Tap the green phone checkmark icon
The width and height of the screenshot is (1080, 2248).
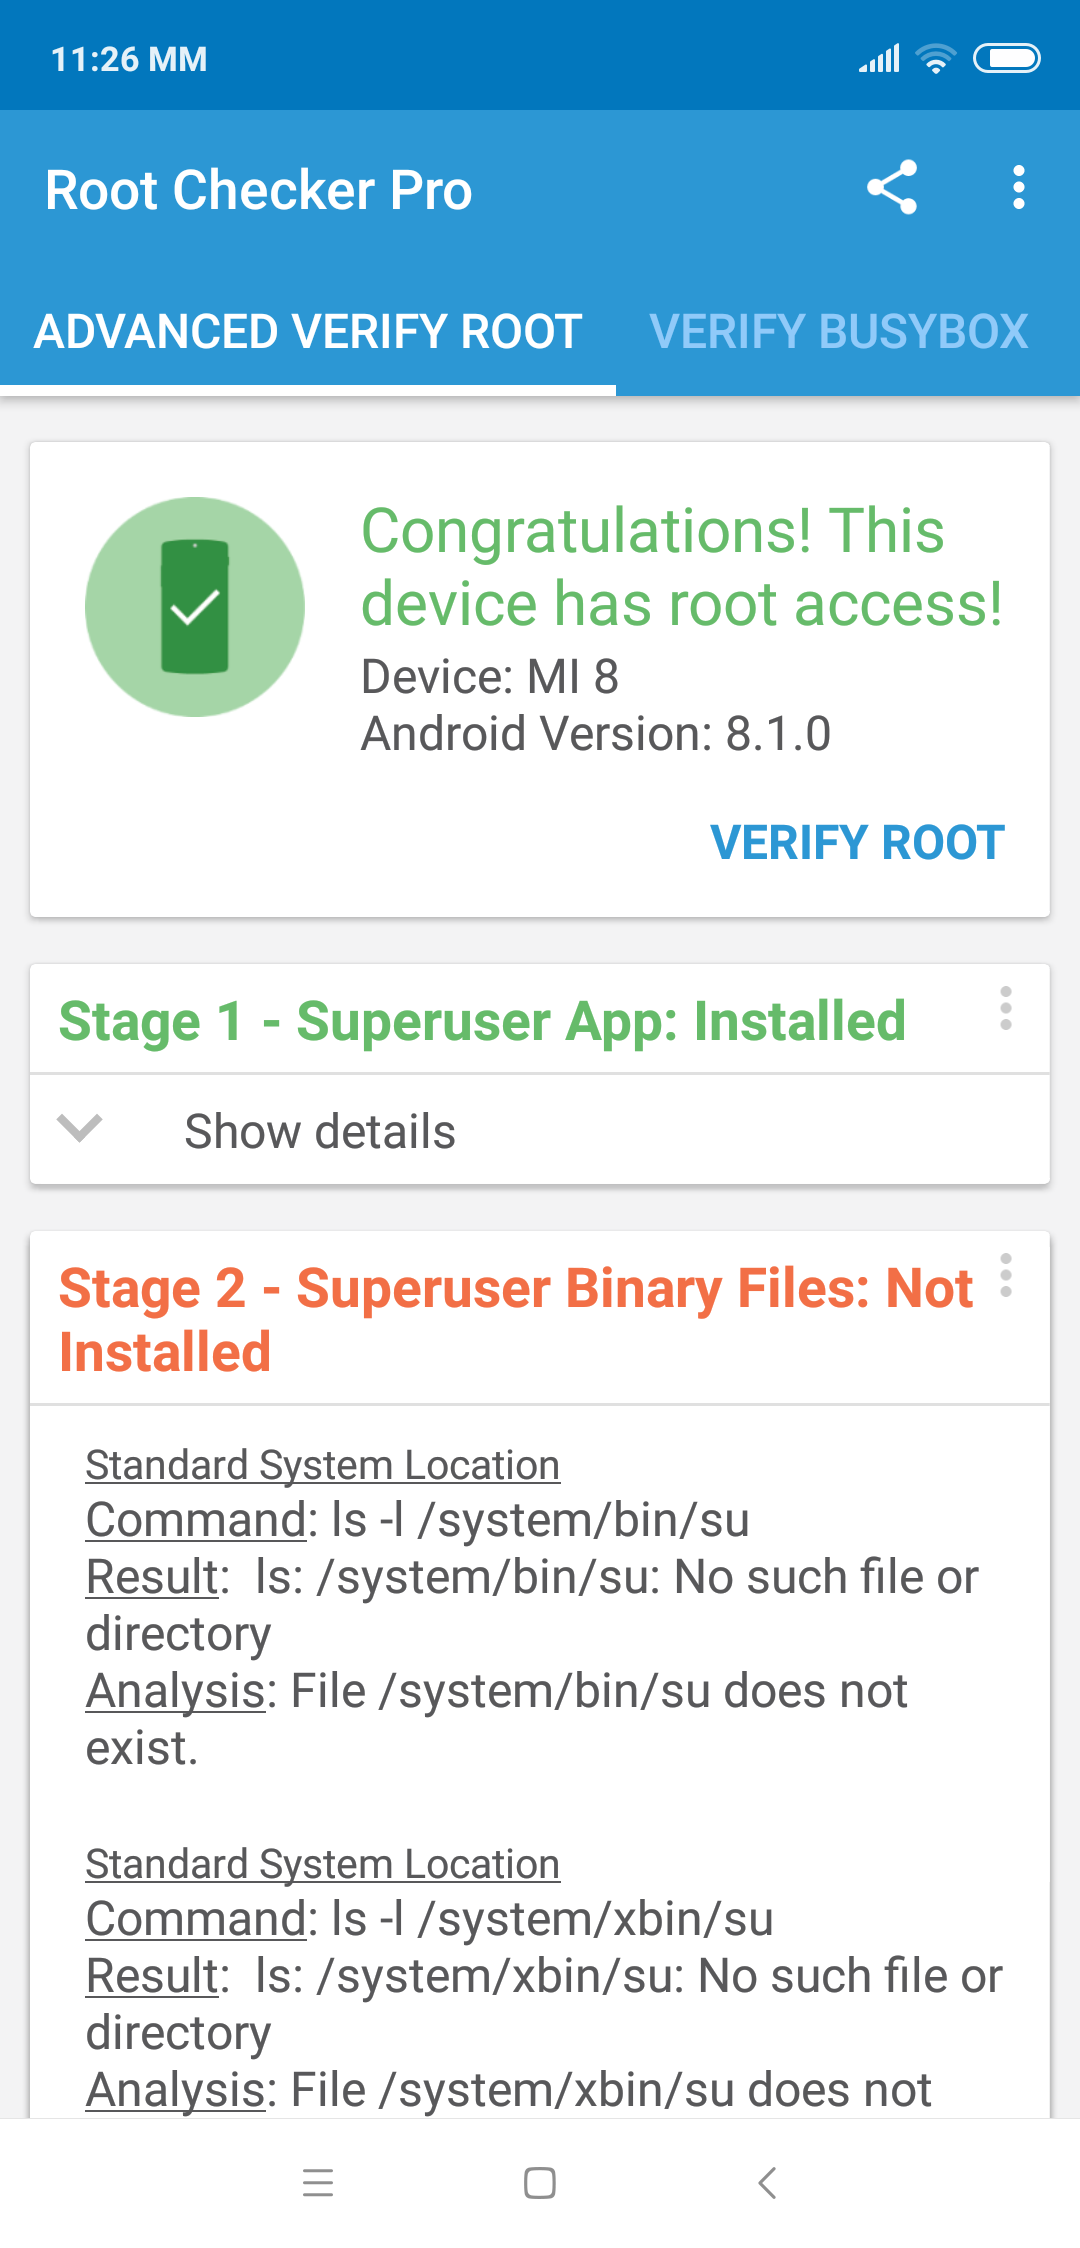coord(195,607)
